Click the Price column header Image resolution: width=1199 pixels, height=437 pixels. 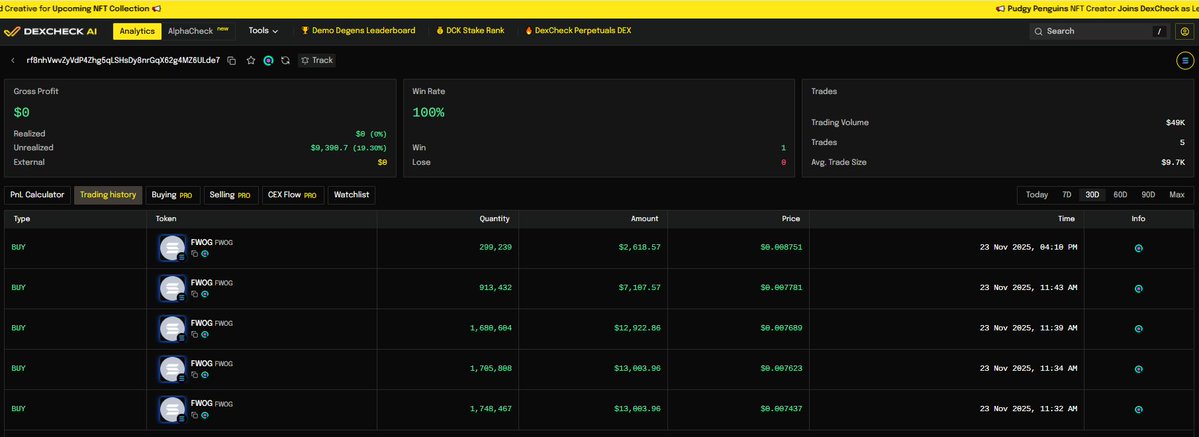(791, 219)
